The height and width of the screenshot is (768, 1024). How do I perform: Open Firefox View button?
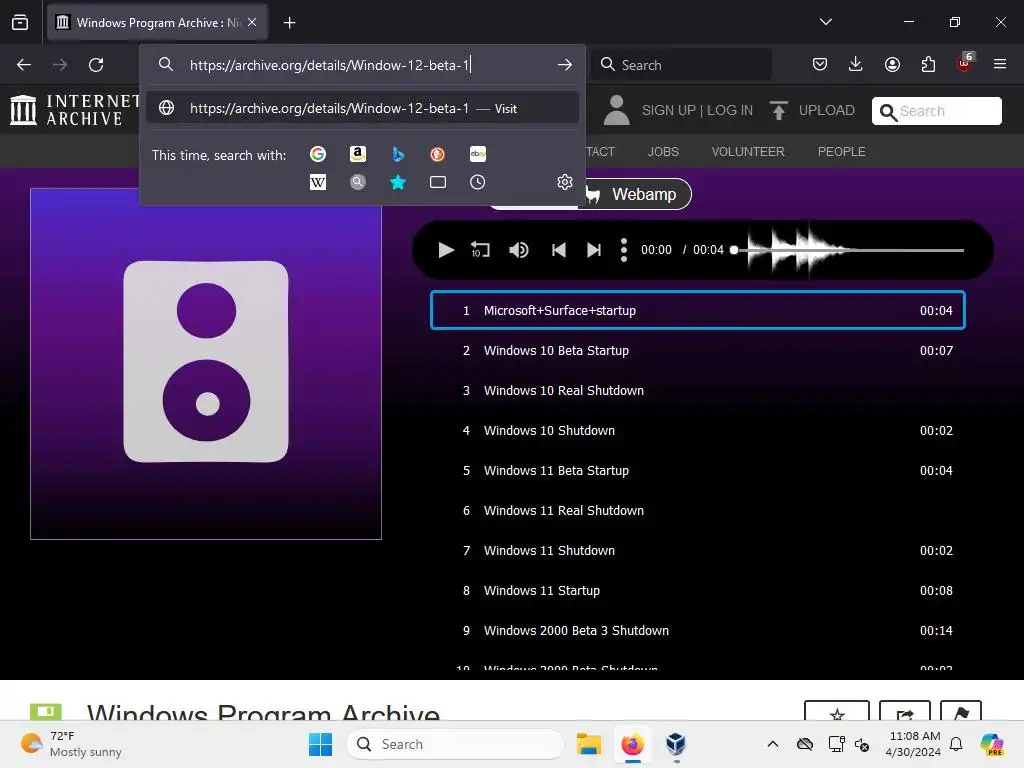[x=20, y=22]
